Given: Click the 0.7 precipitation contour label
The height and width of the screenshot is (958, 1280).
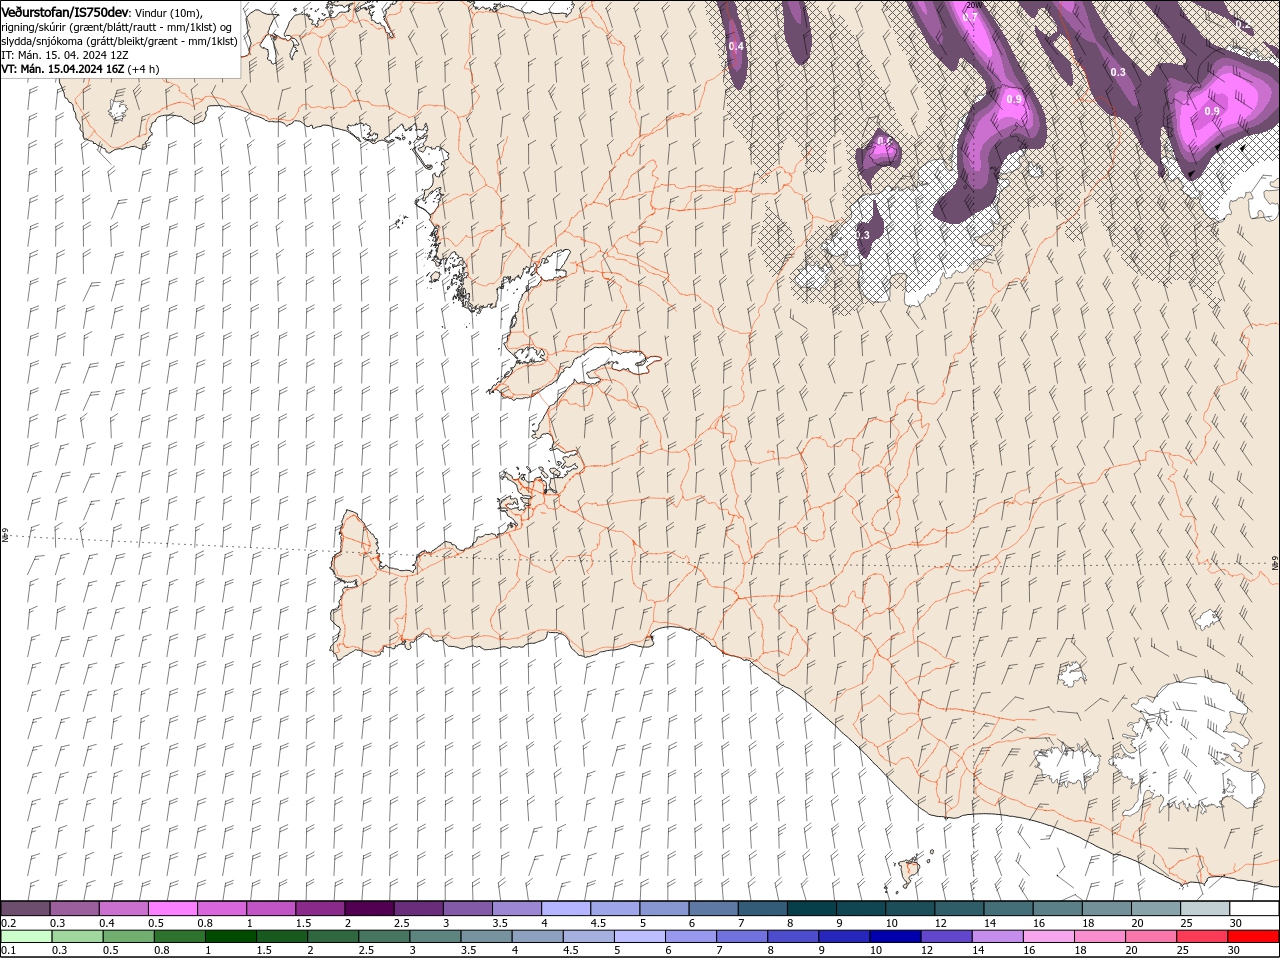Looking at the screenshot, I should pyautogui.click(x=969, y=17).
